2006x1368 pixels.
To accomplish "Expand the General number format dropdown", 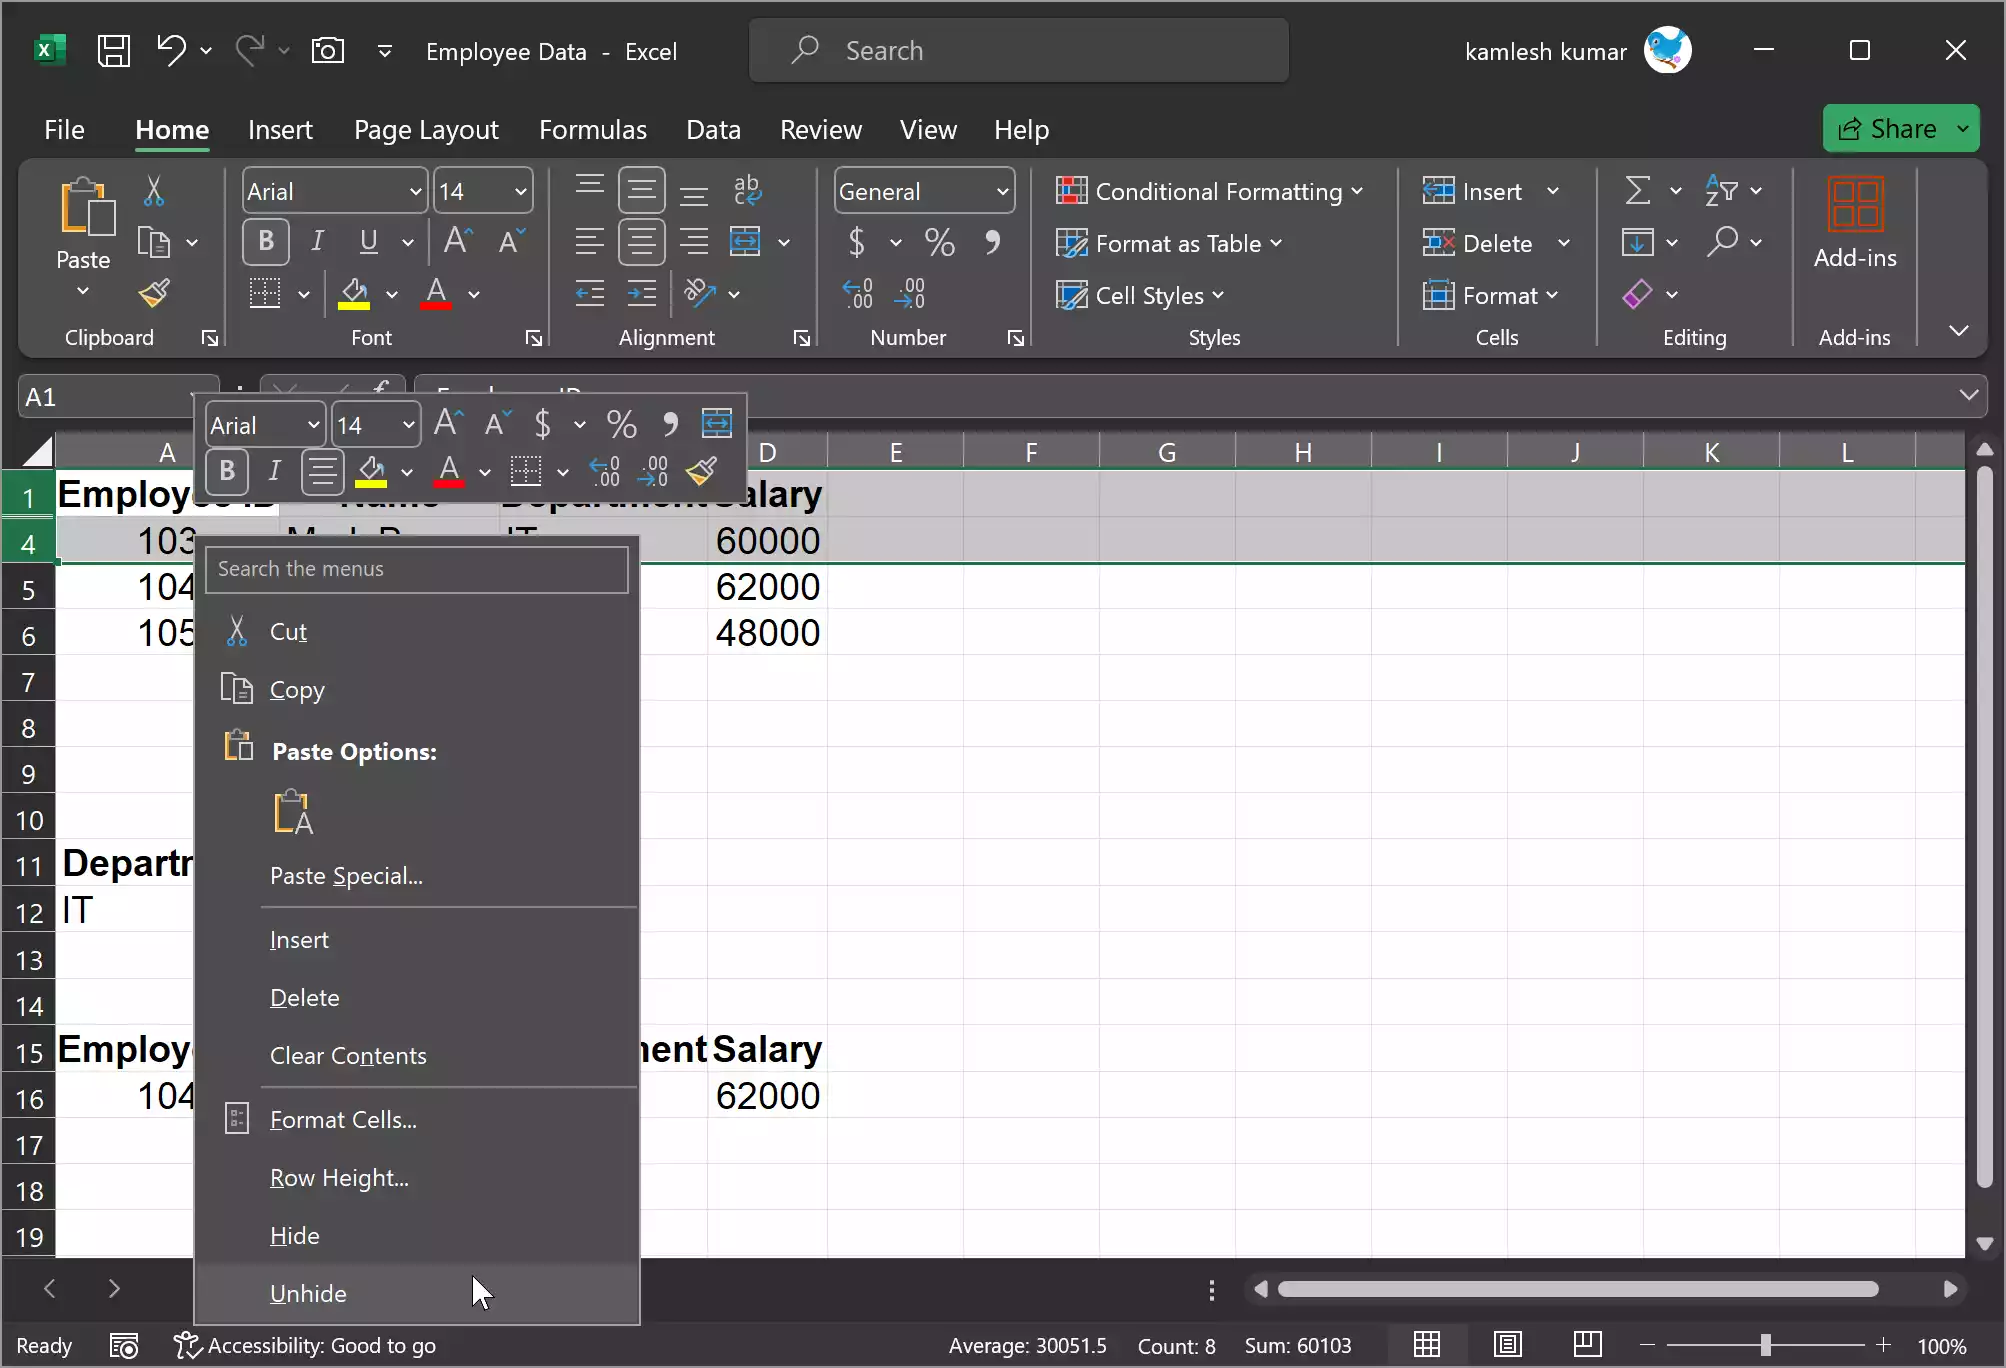I will pyautogui.click(x=1002, y=192).
